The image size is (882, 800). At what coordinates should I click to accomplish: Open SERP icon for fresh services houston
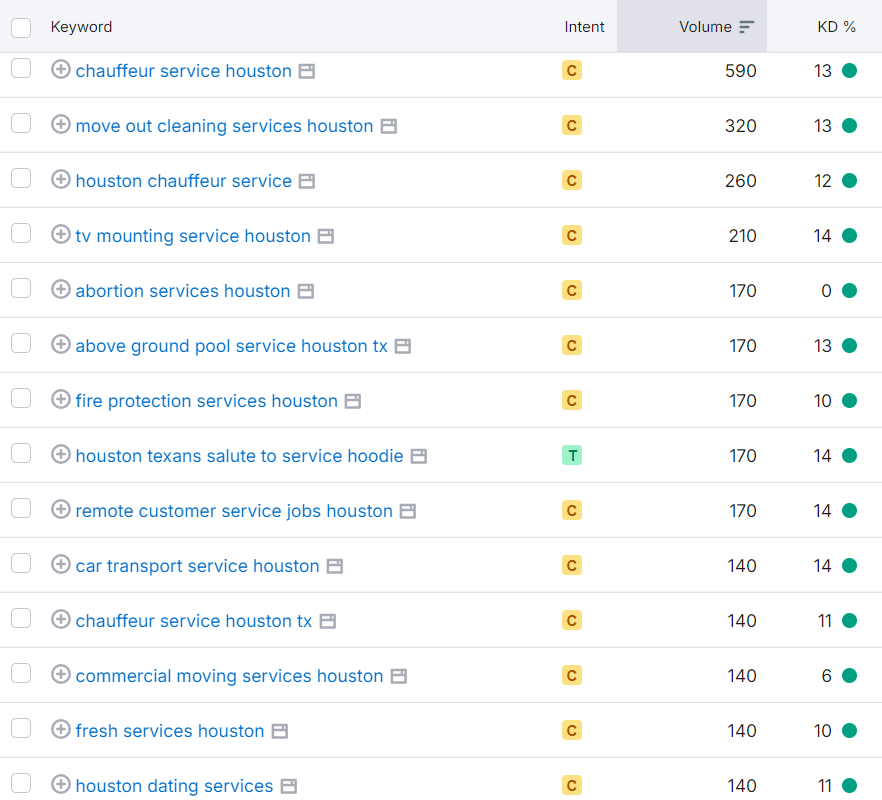coord(280,731)
